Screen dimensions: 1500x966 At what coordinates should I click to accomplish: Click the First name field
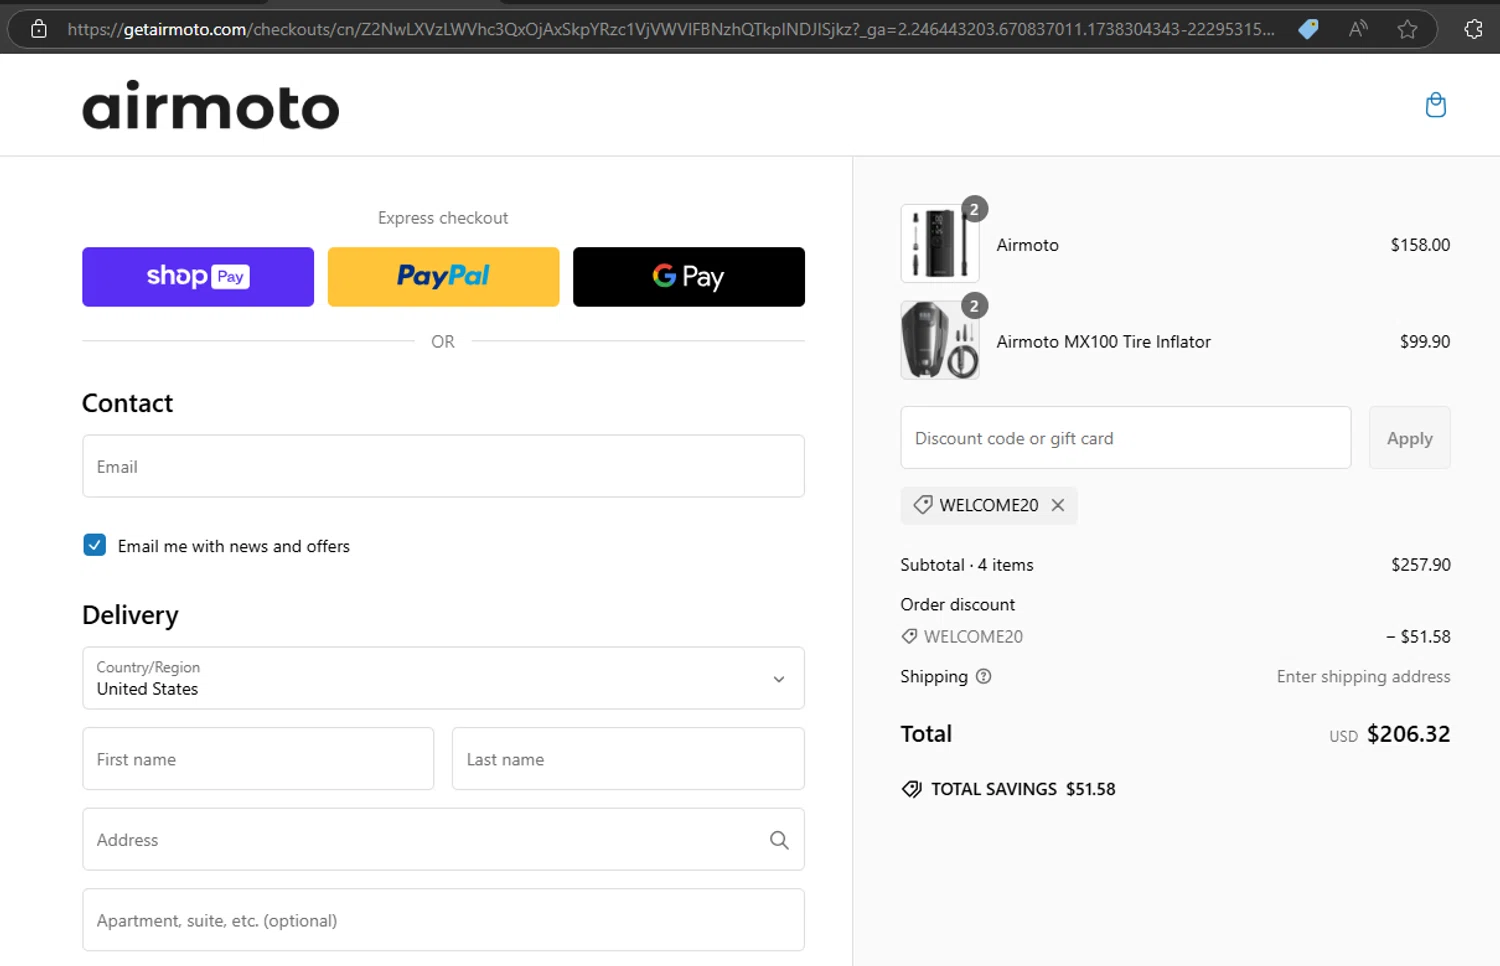[258, 759]
